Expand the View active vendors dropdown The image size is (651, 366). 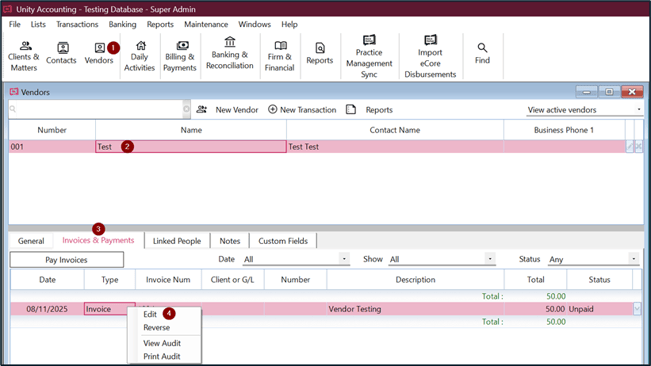(639, 110)
